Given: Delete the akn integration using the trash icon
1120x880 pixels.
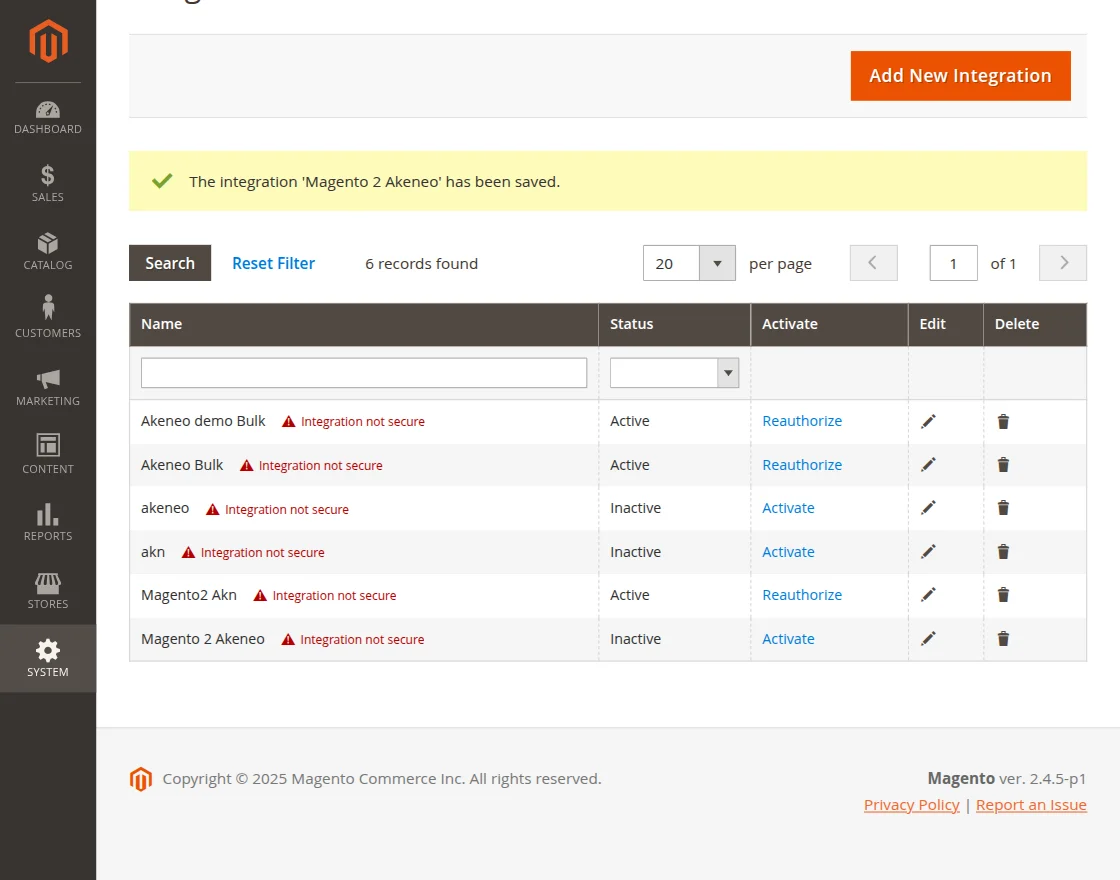Looking at the screenshot, I should pyautogui.click(x=1003, y=551).
